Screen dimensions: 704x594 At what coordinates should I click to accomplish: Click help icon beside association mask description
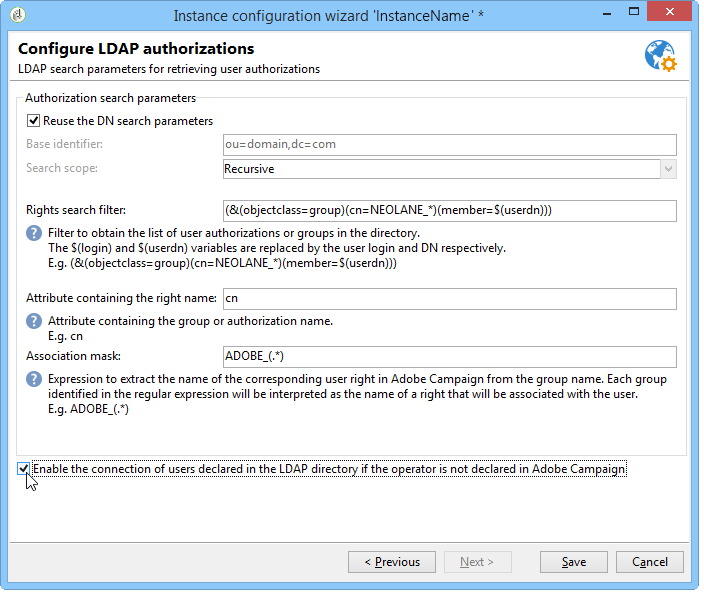34,379
